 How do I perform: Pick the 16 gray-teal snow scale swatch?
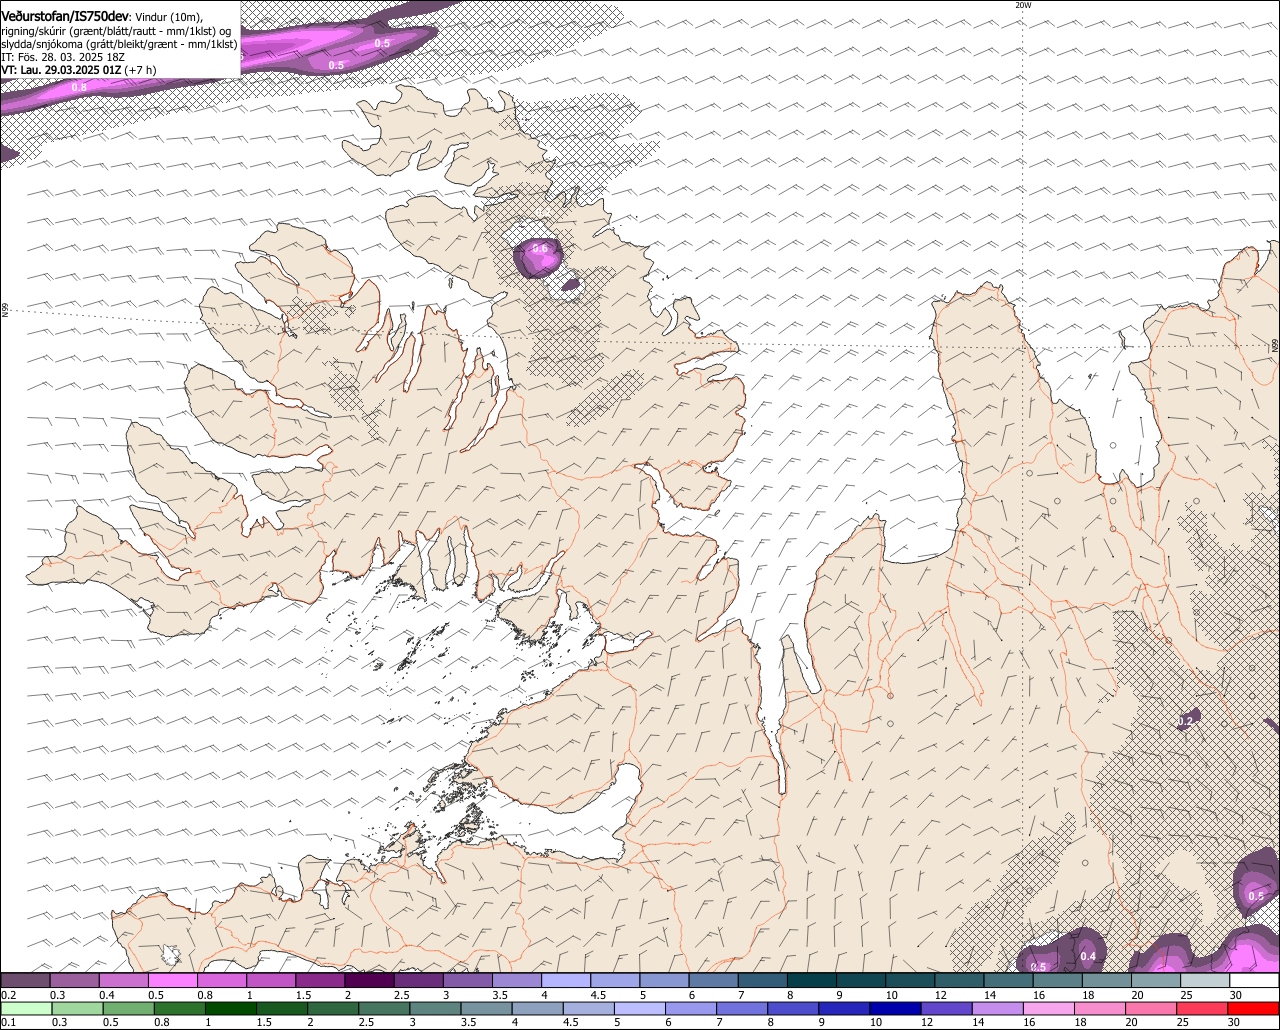pyautogui.click(x=1059, y=980)
